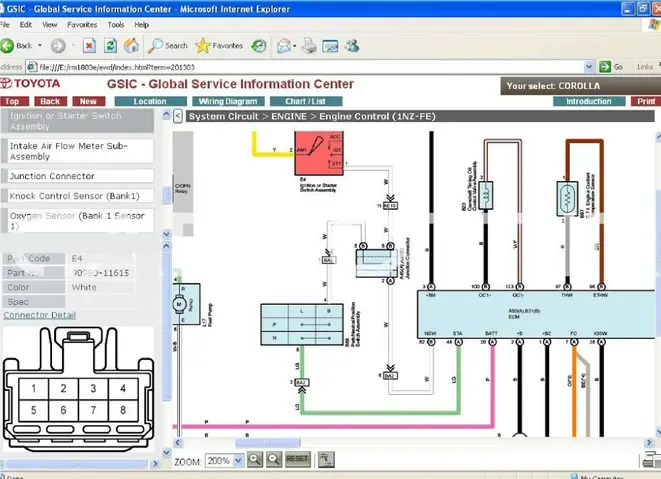Open the File menu
The width and height of the screenshot is (661, 479).
(x=5, y=24)
